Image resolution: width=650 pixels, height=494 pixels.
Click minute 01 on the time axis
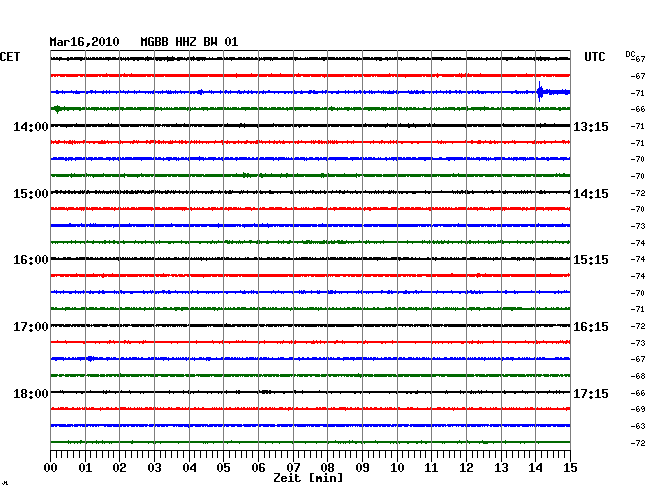(x=85, y=468)
